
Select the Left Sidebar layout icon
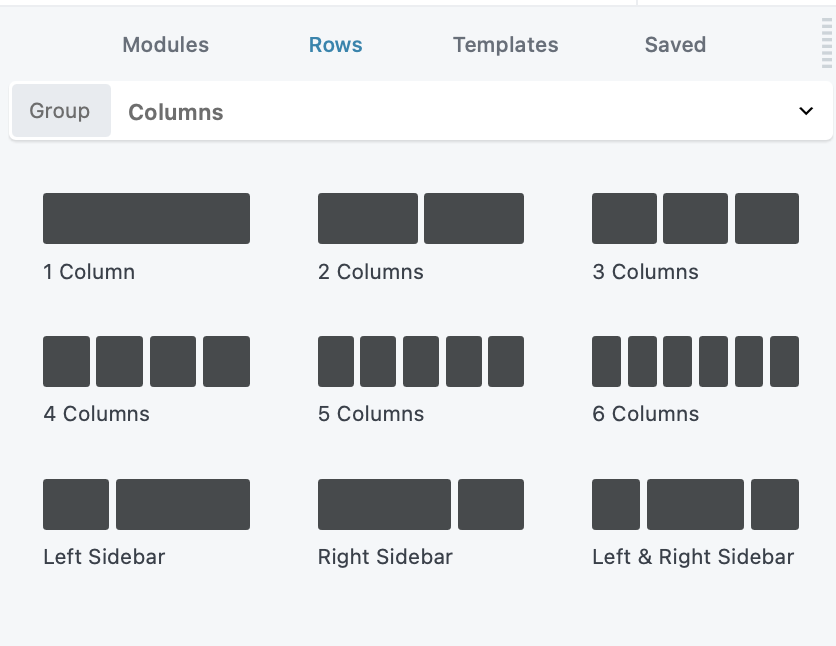[146, 504]
